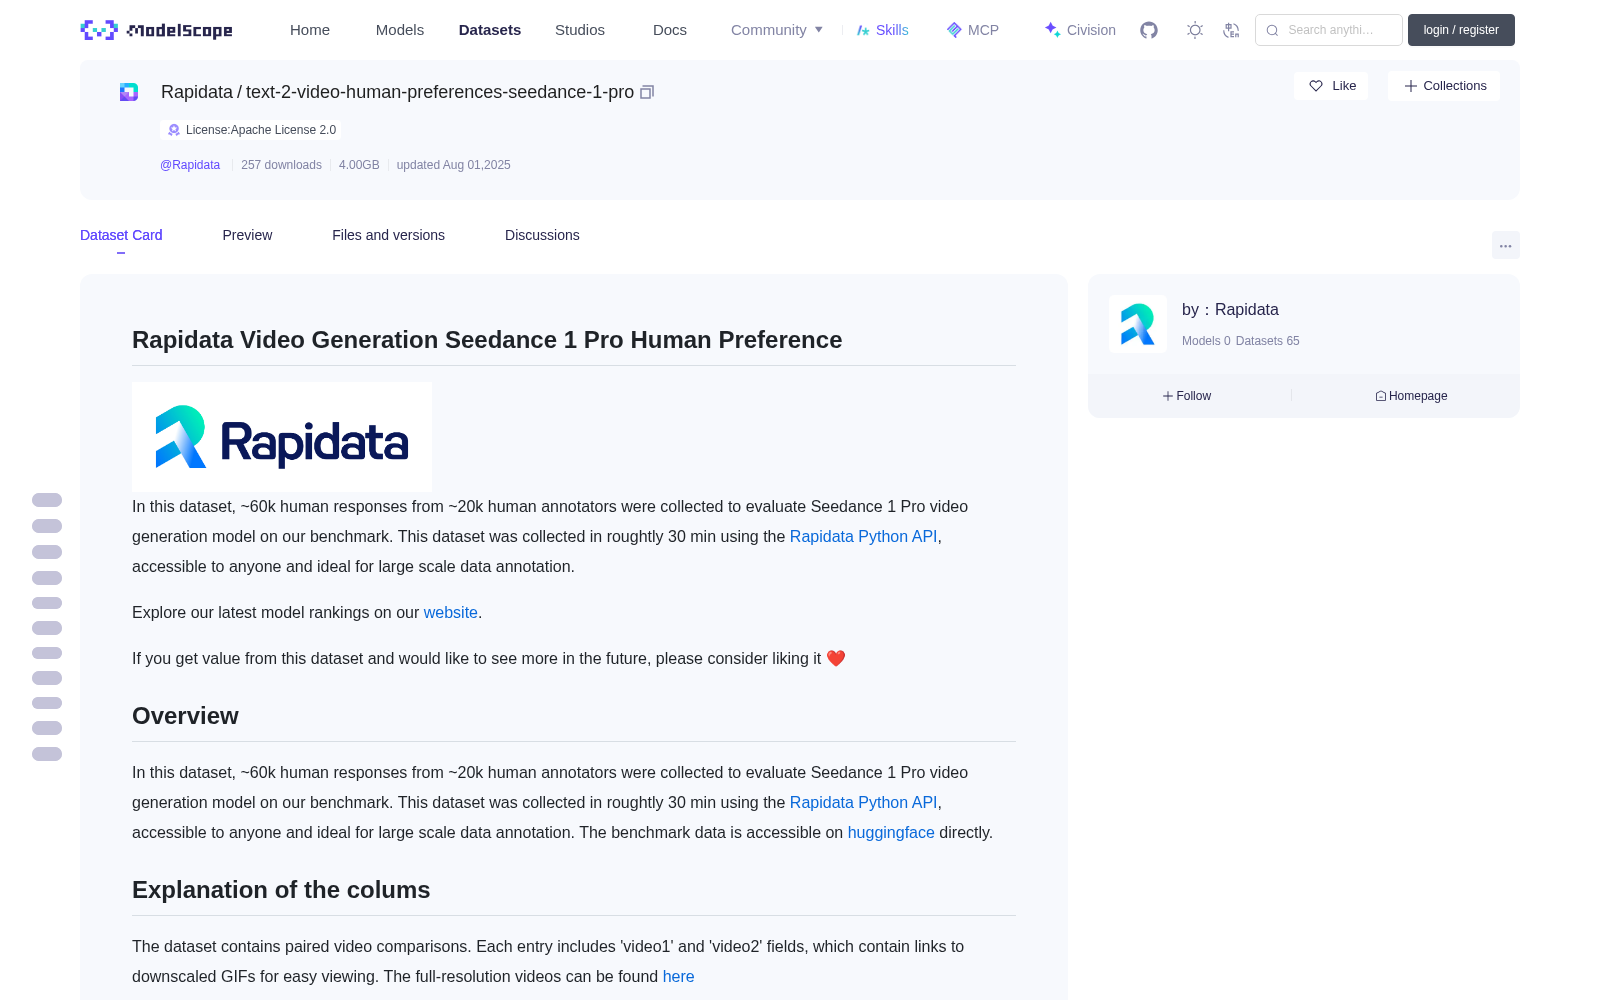Click the ModelScope logo
The width and height of the screenshot is (1600, 1000).
(x=156, y=30)
